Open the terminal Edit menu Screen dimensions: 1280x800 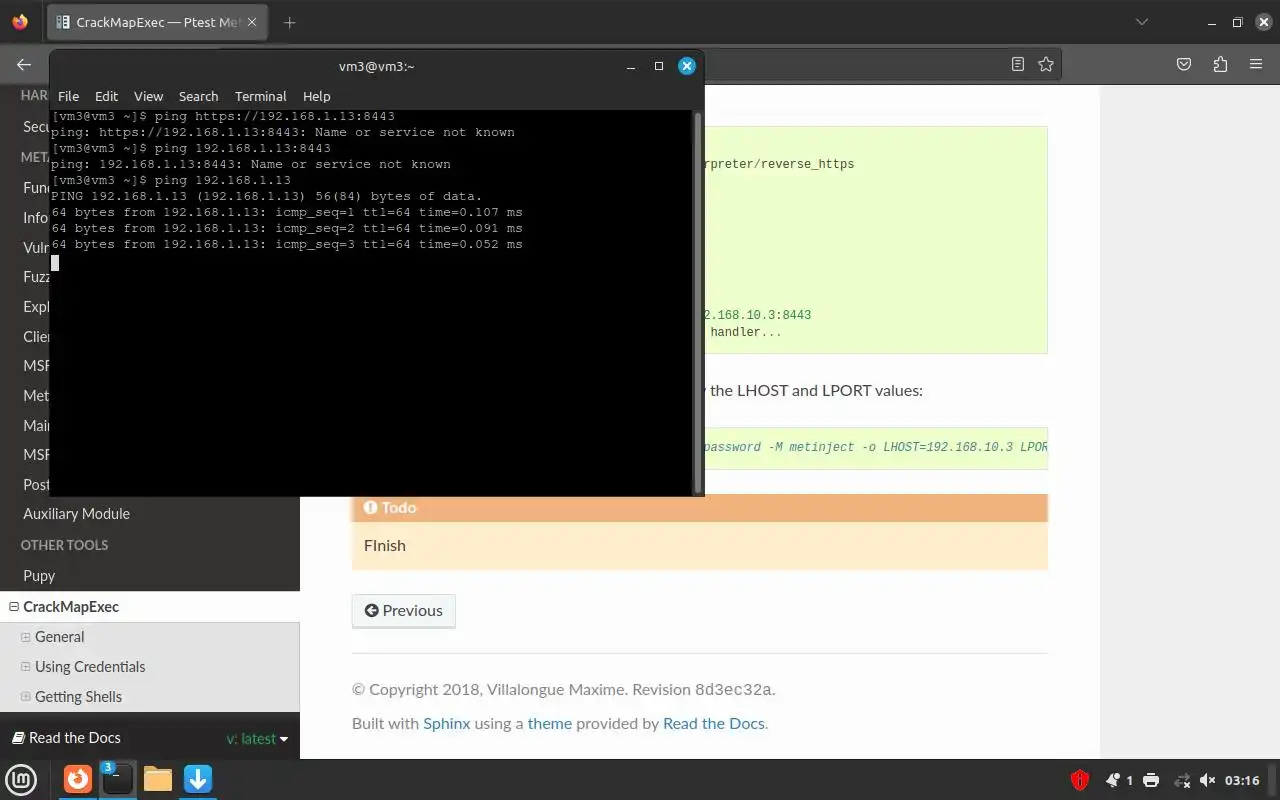coord(106,96)
